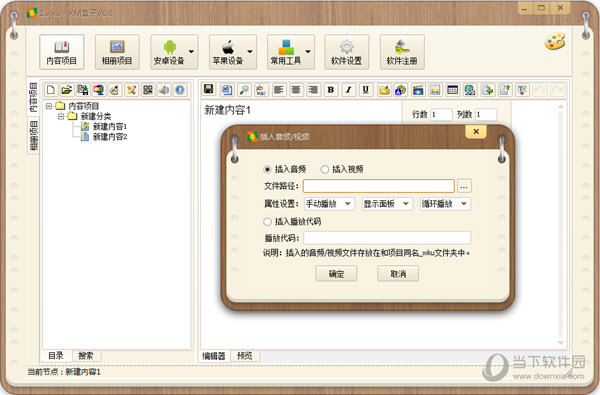This screenshot has height=395, width=600.
Task: Open the 安卓设备 dropdown arrow
Action: click(x=191, y=52)
